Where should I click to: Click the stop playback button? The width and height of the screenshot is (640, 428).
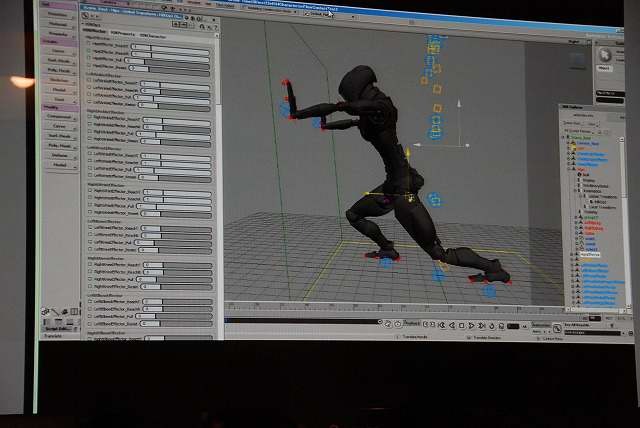pyautogui.click(x=462, y=325)
